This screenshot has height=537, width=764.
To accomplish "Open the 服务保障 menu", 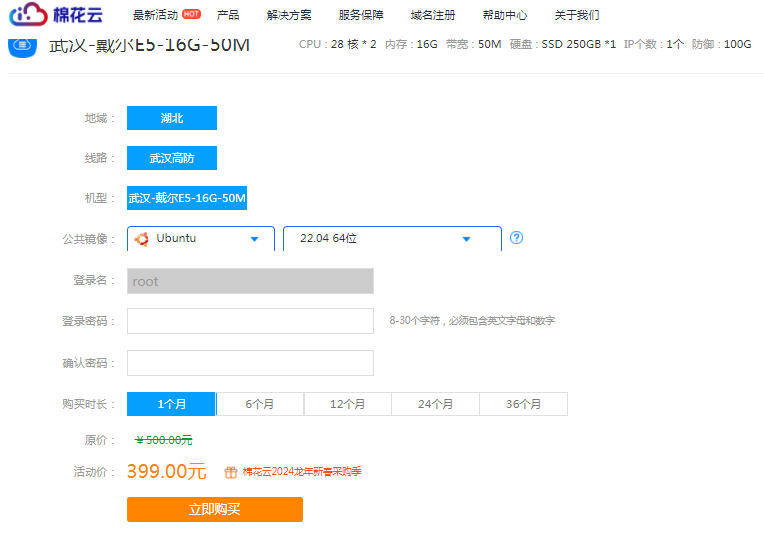I will point(361,15).
